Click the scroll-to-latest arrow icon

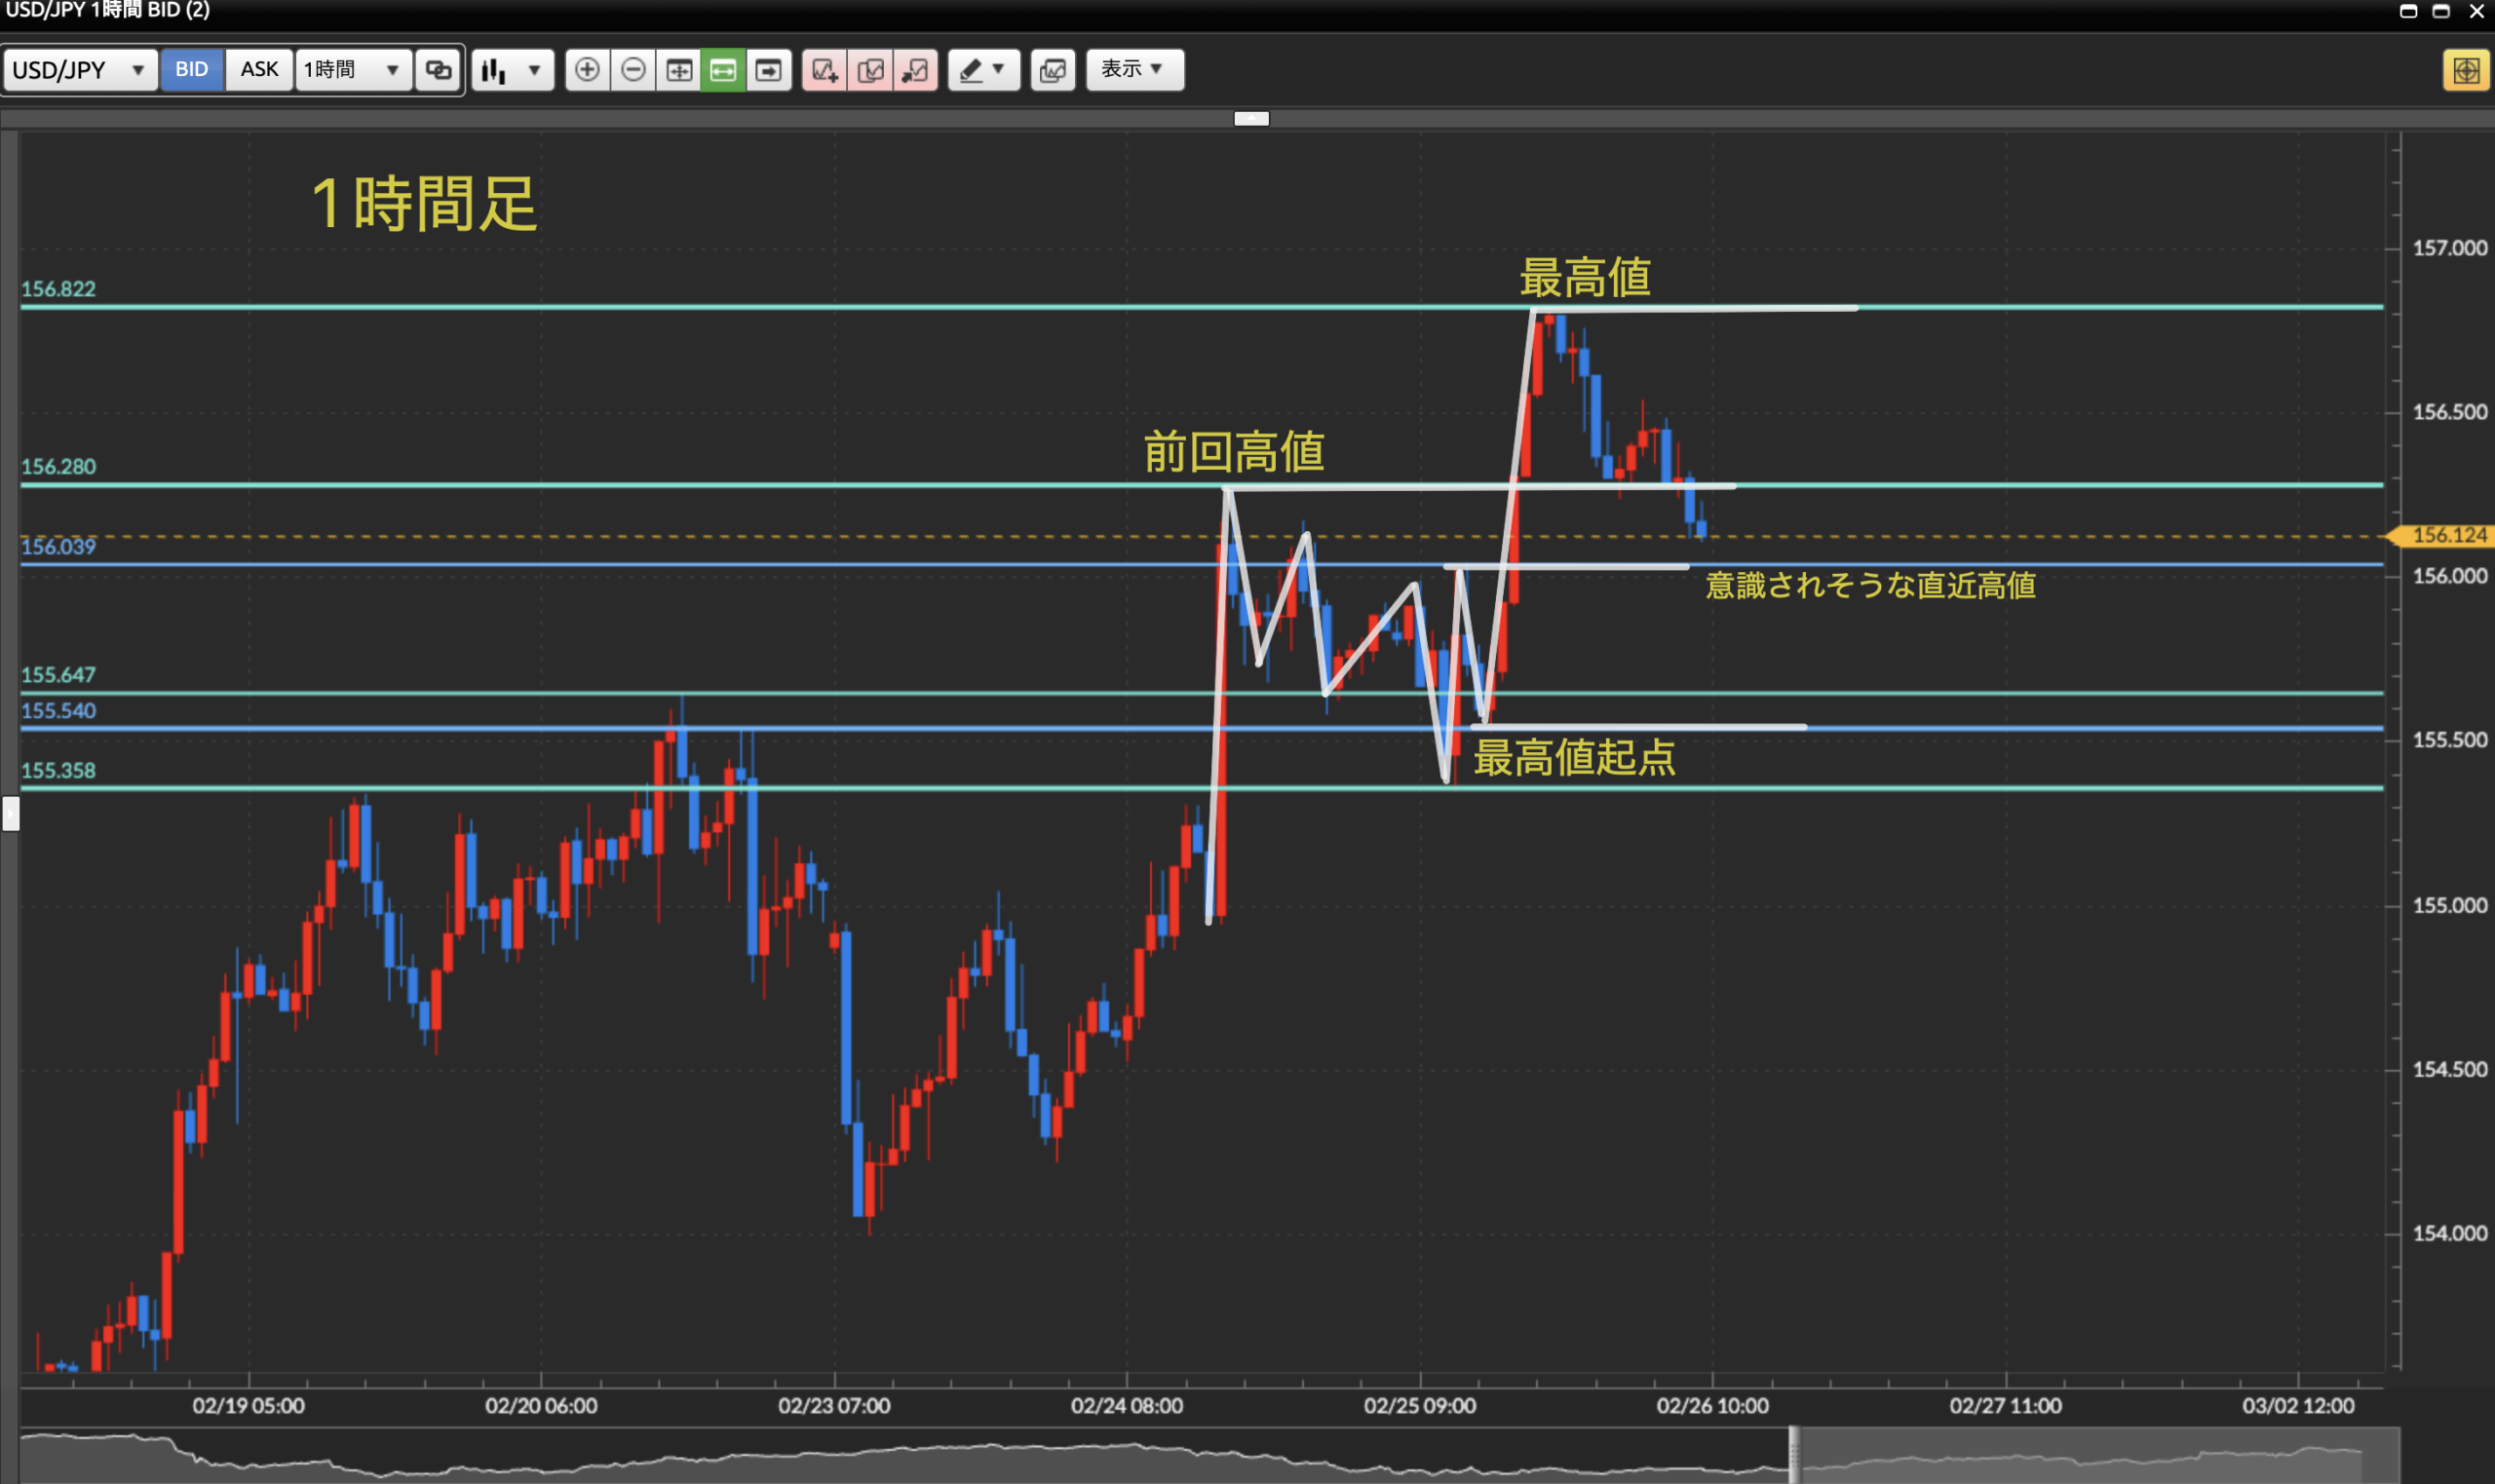pyautogui.click(x=768, y=70)
